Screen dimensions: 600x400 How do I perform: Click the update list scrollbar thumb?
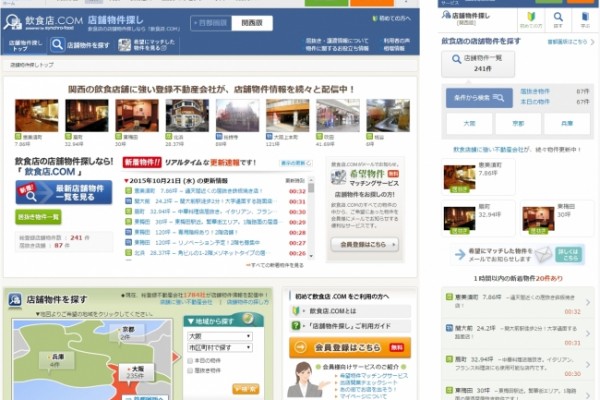tap(311, 188)
